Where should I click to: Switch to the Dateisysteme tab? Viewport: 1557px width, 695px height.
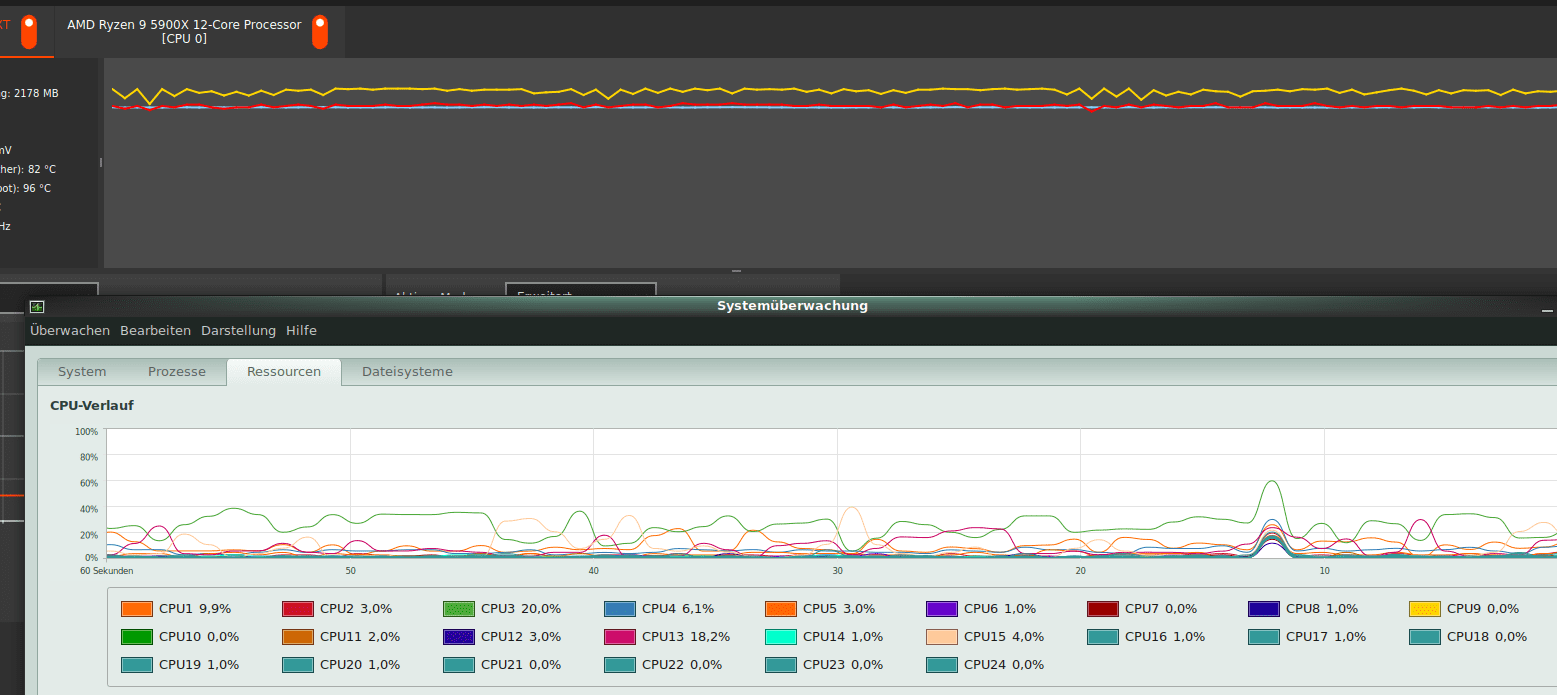click(407, 372)
